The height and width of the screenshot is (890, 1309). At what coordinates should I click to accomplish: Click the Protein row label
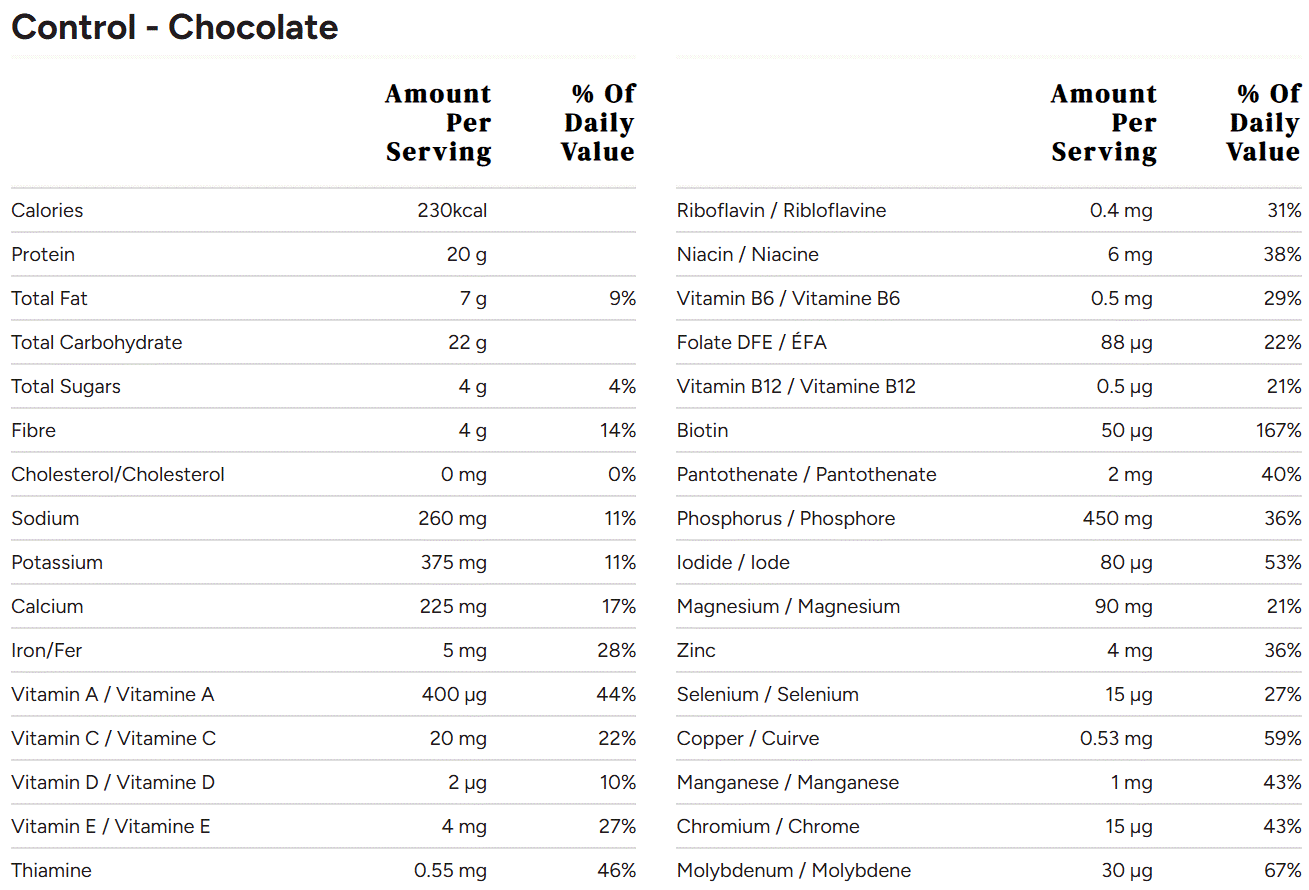coord(43,254)
